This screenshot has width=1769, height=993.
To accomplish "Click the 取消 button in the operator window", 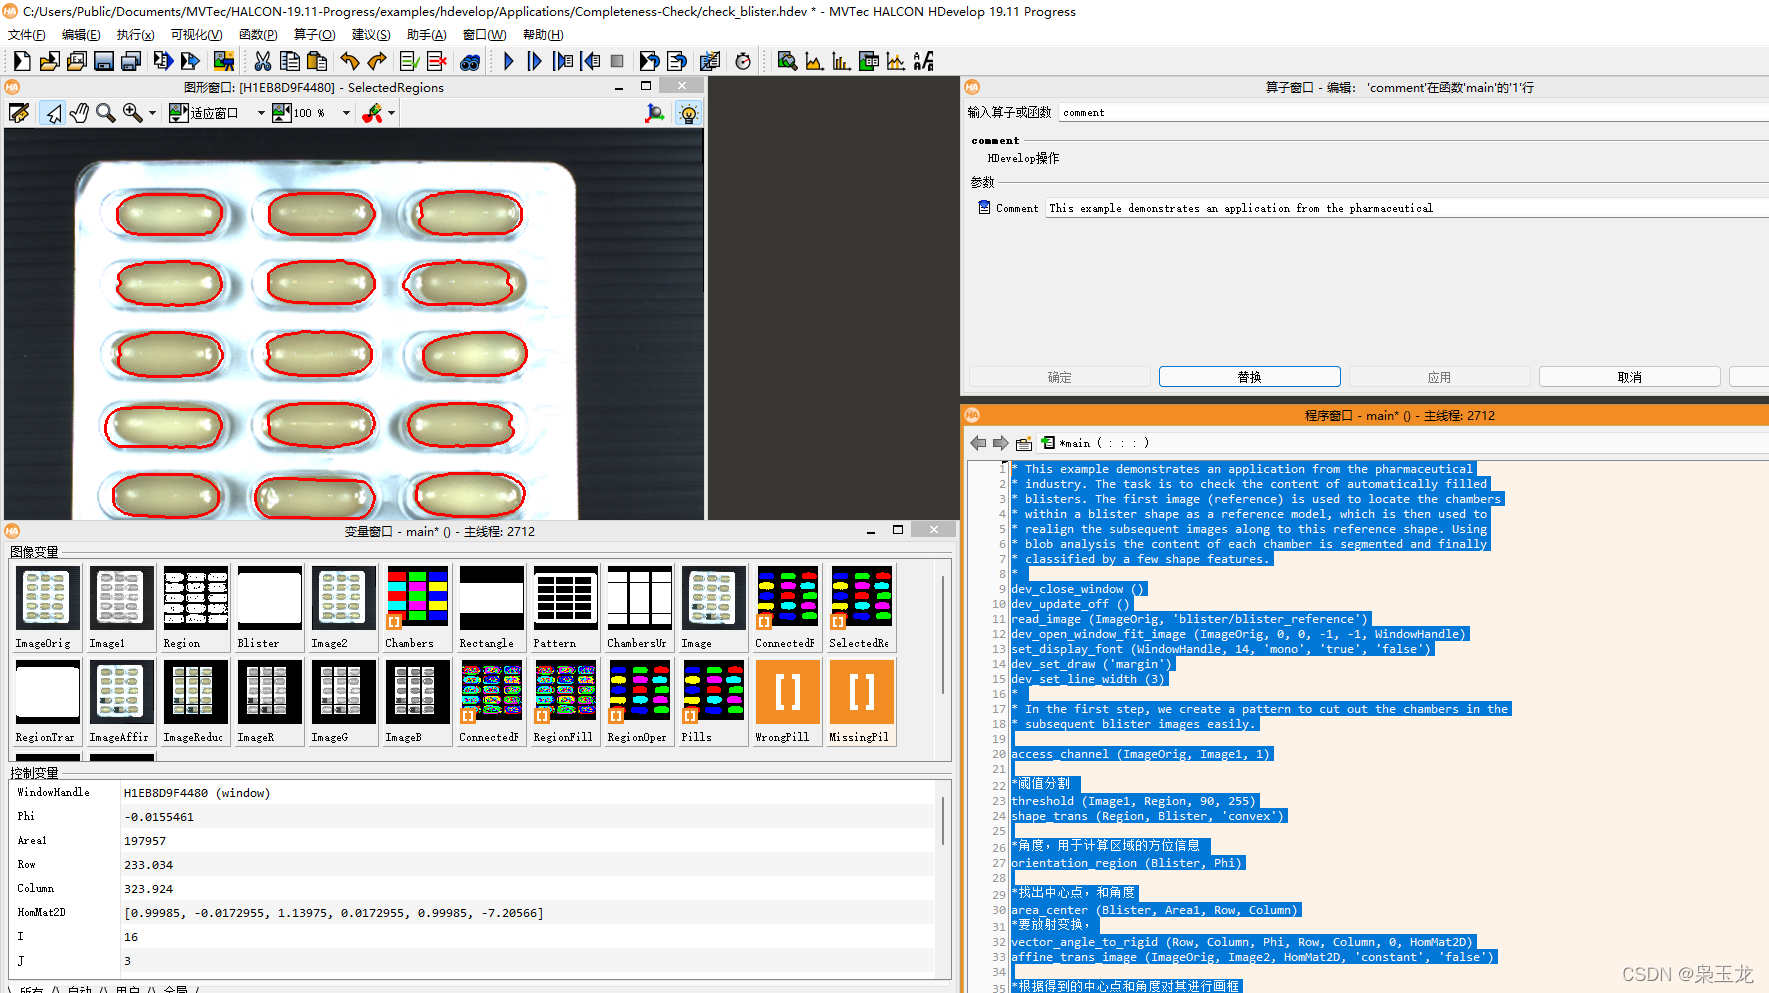I will pyautogui.click(x=1630, y=377).
